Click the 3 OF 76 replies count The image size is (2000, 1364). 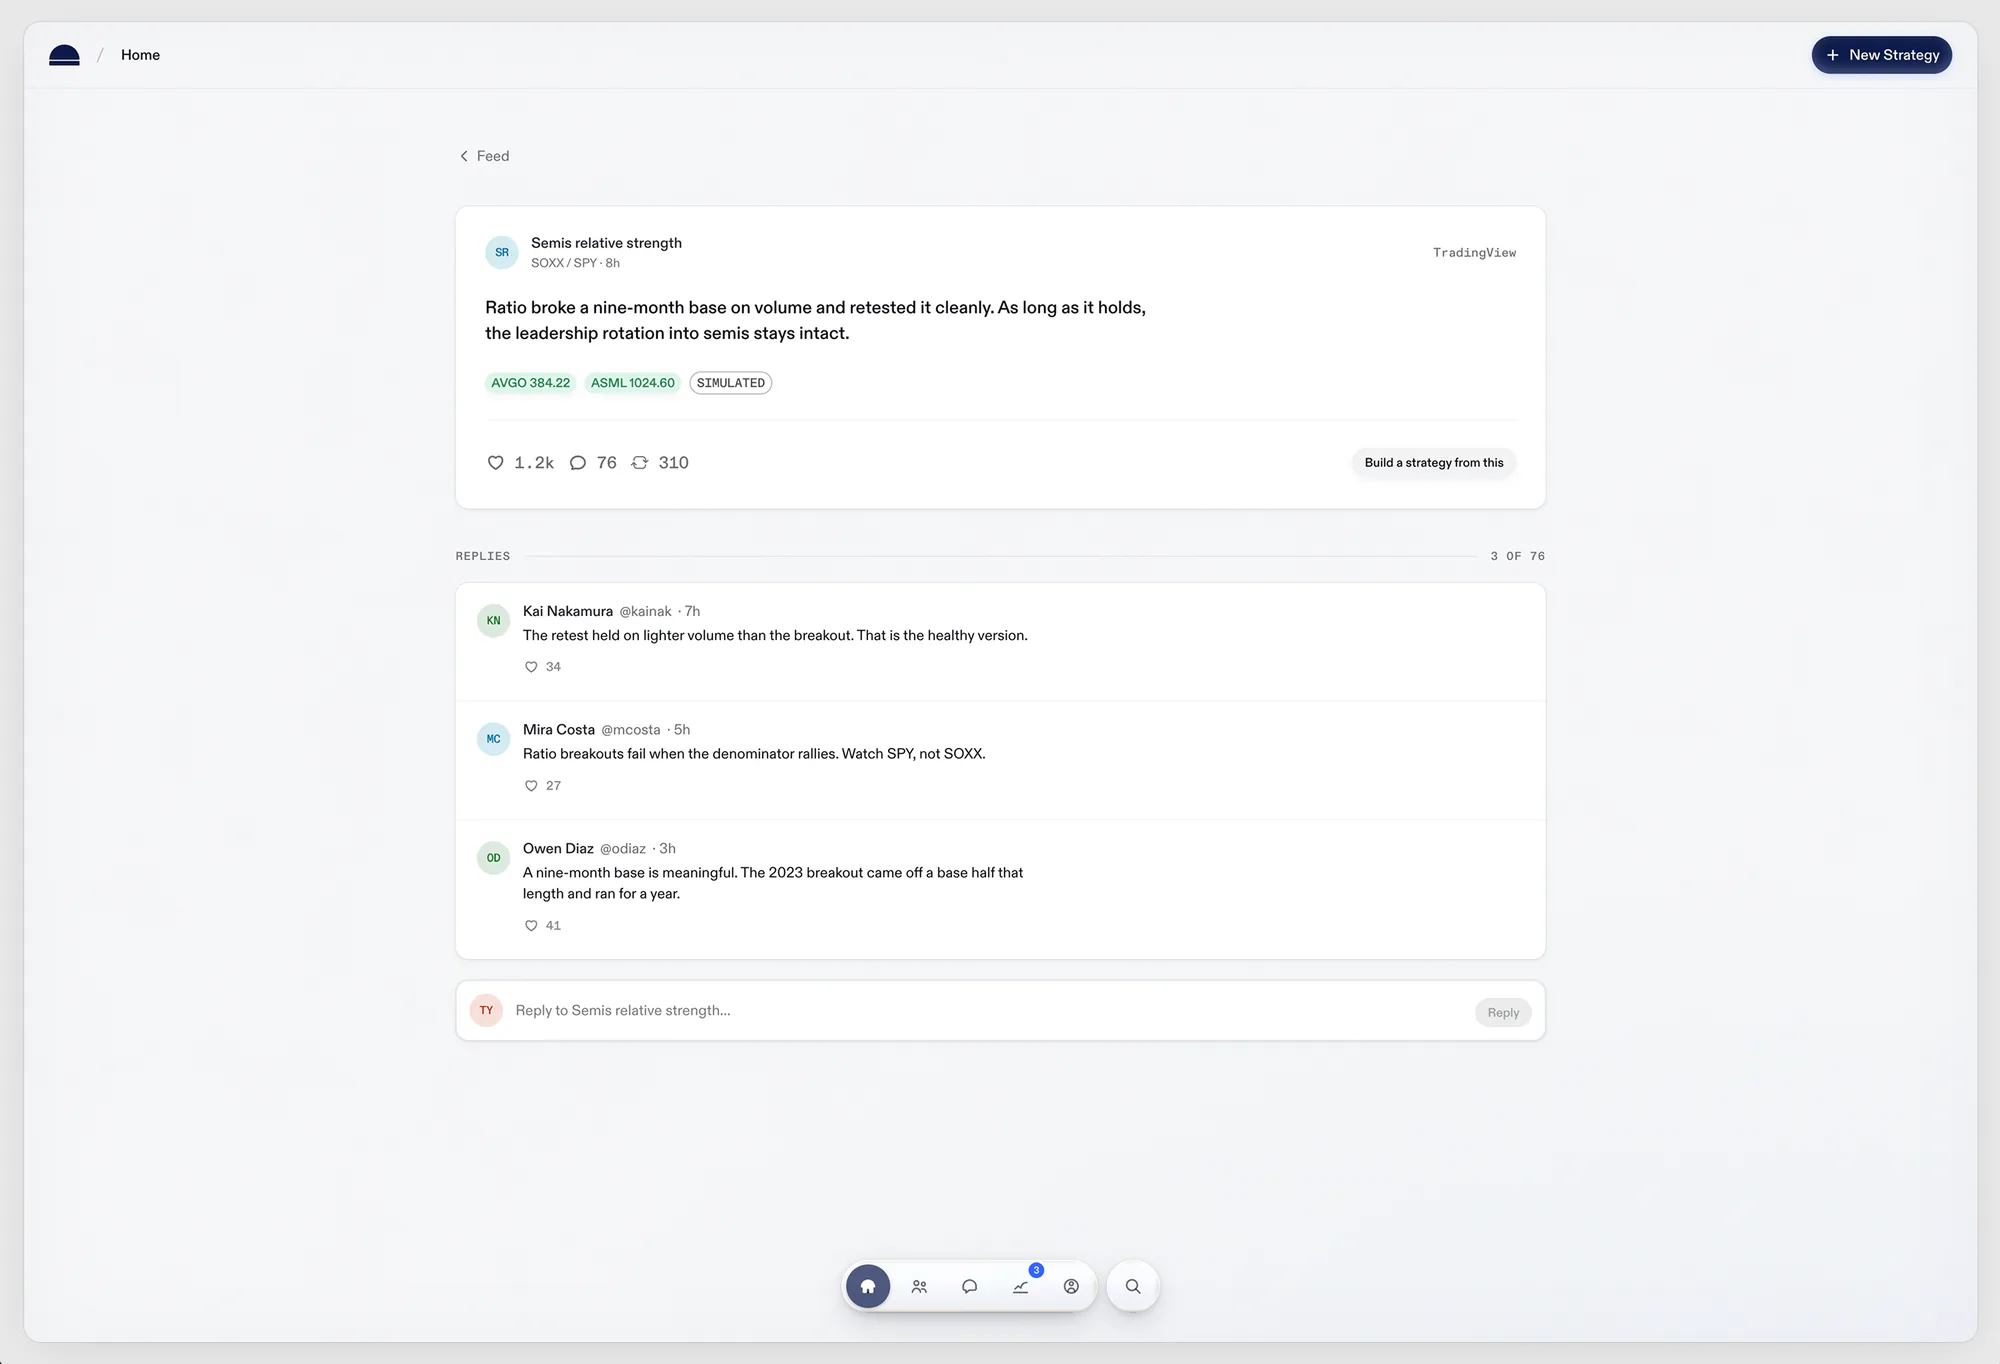tap(1517, 556)
